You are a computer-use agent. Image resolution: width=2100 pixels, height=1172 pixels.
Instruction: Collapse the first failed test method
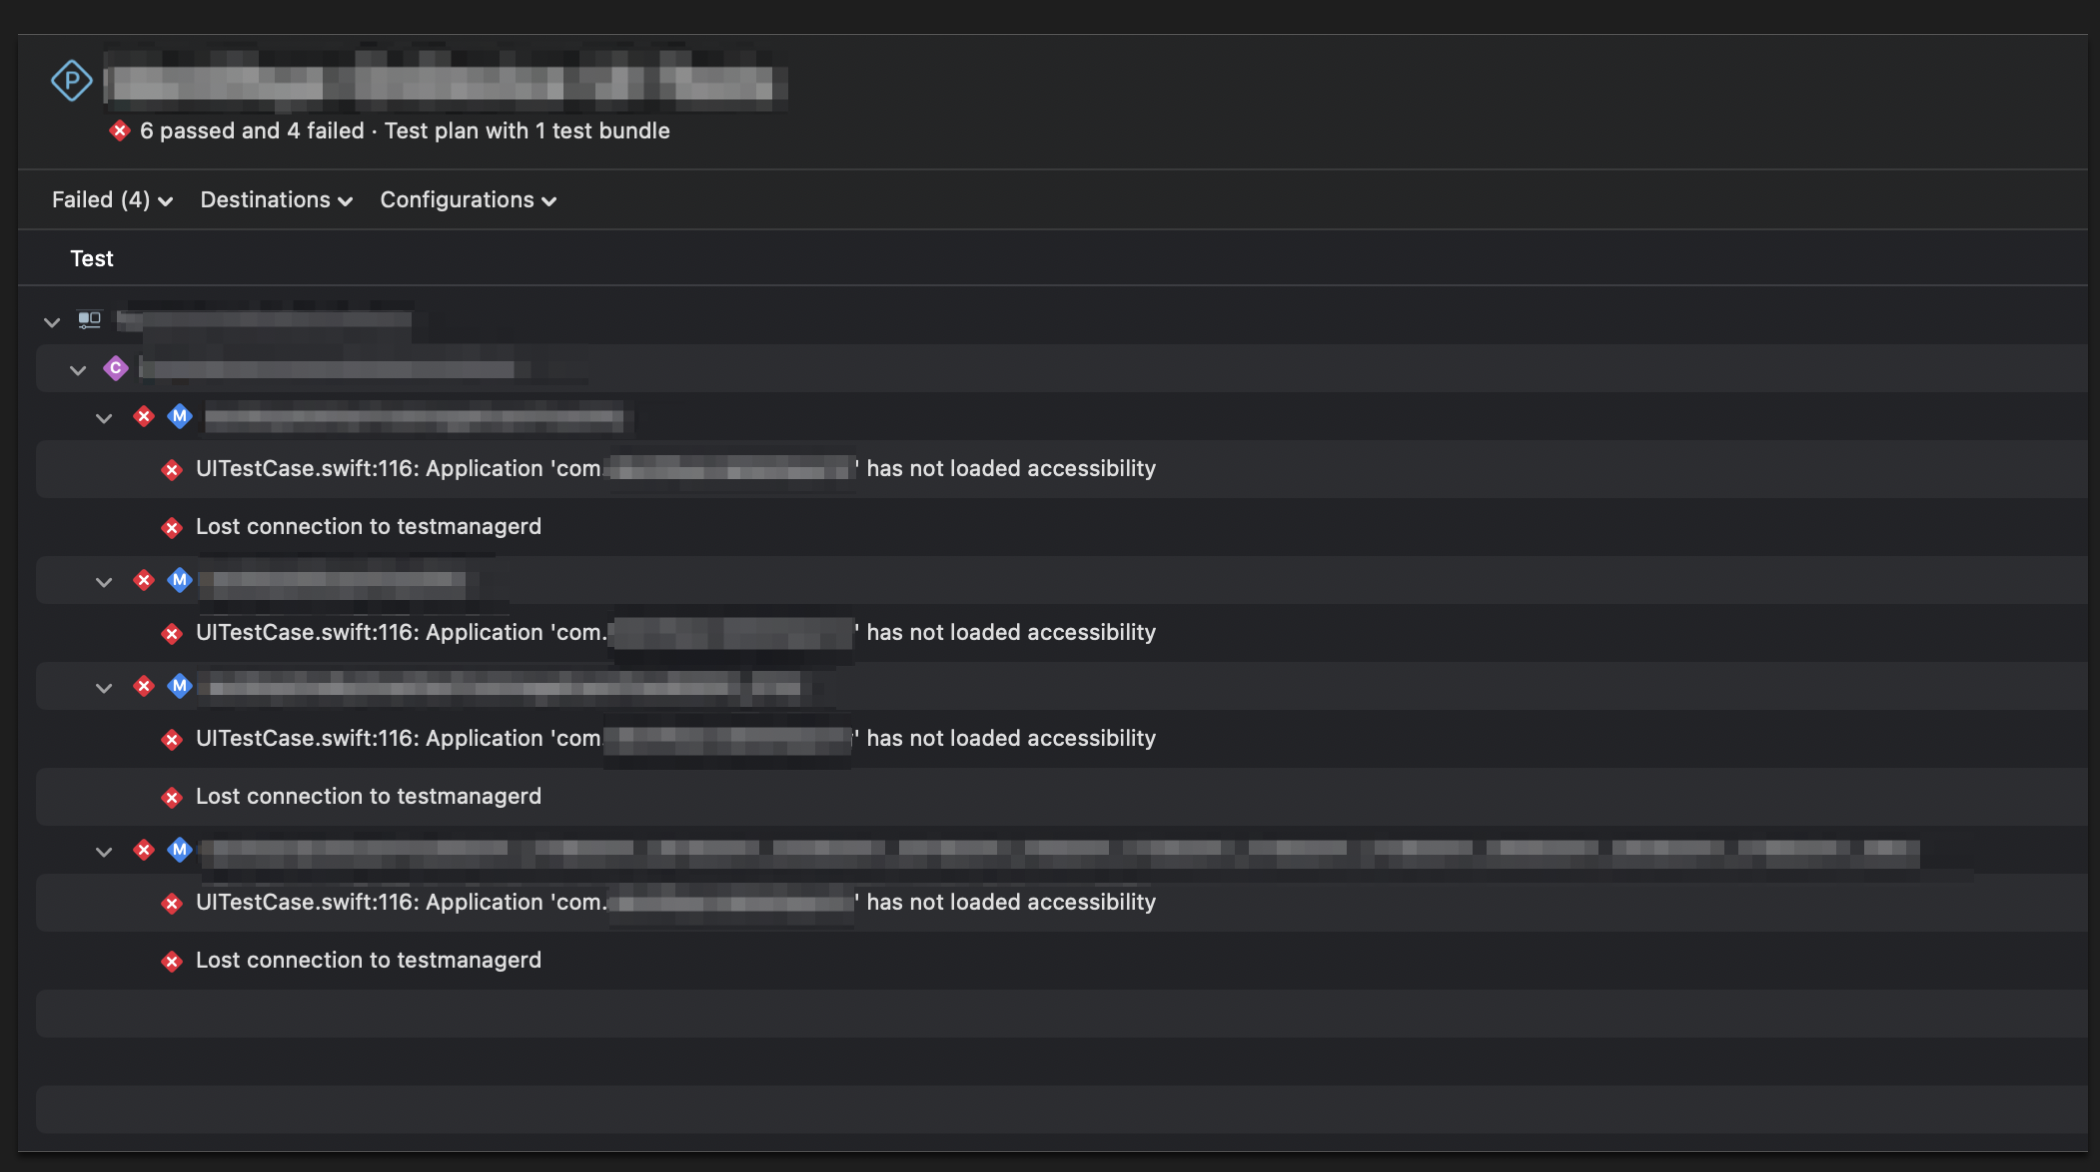click(x=104, y=418)
